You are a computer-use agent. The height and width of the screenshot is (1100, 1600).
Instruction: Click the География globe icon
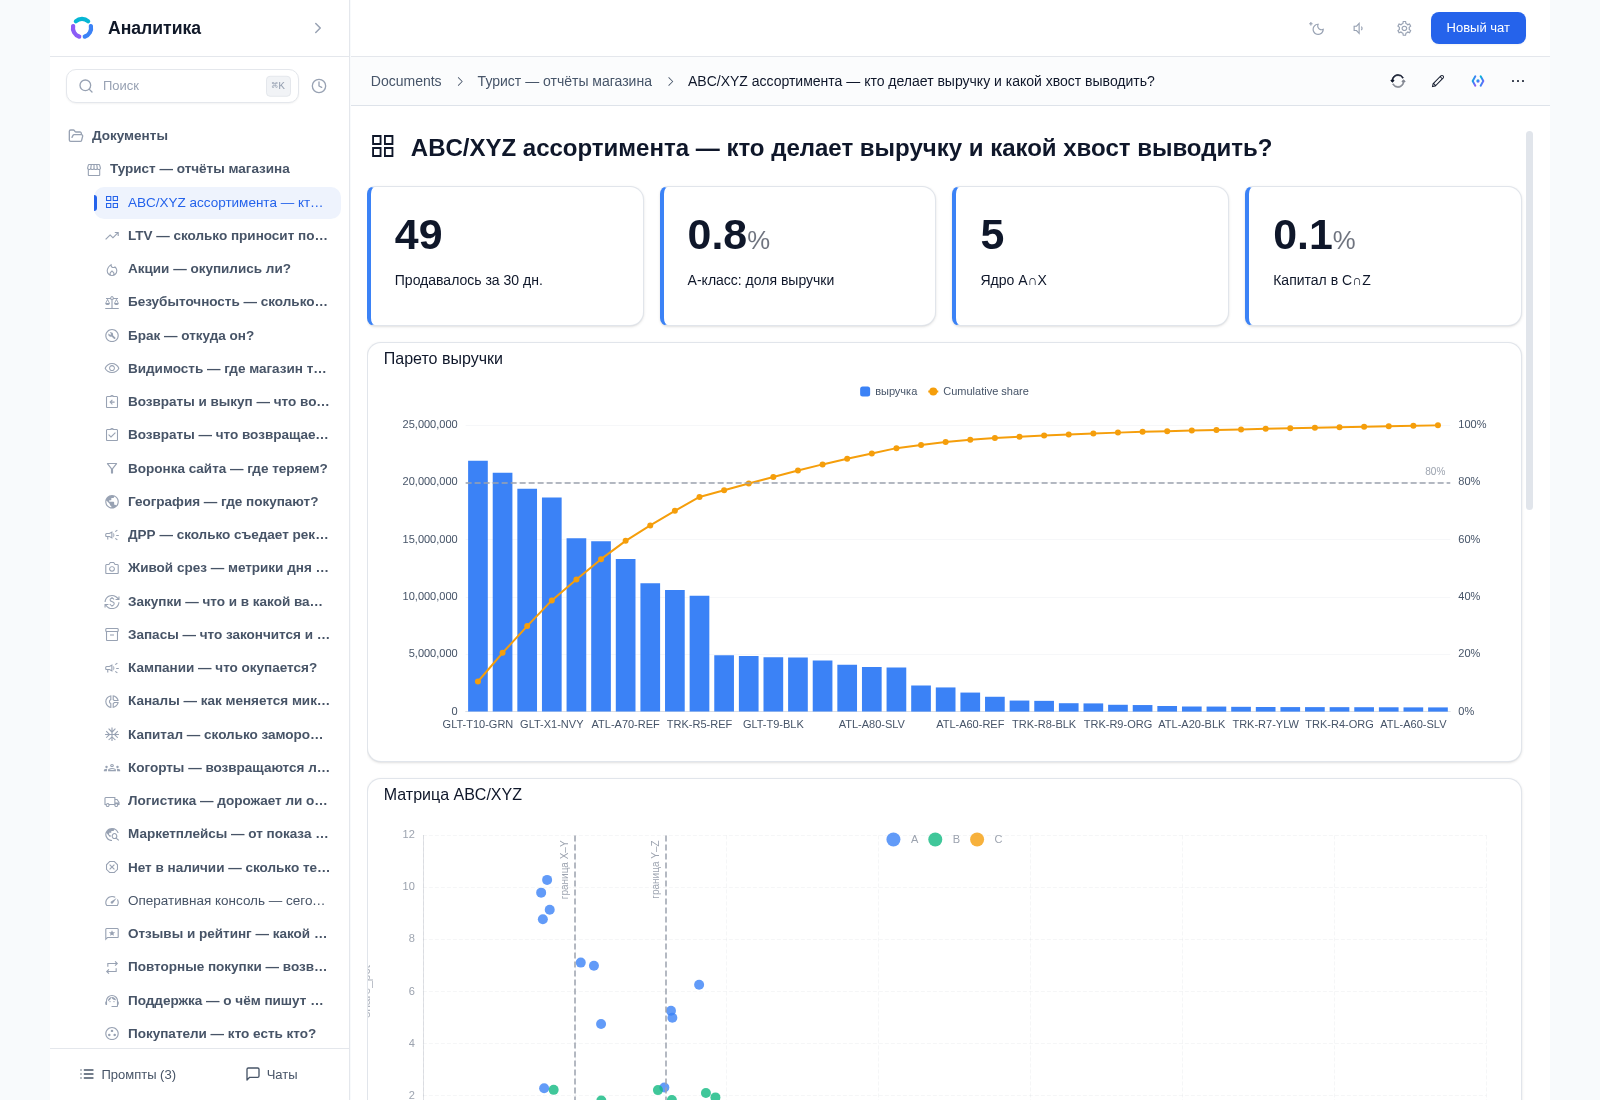pos(112,502)
